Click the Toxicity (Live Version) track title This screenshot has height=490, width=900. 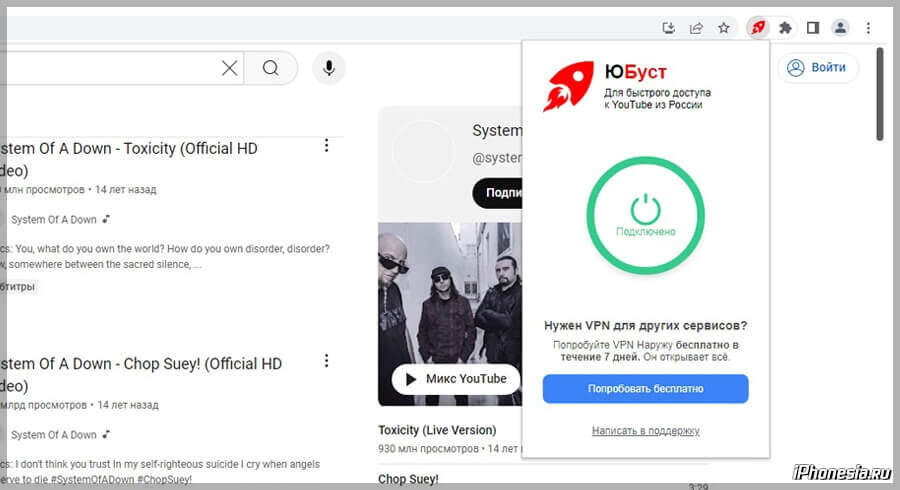437,430
